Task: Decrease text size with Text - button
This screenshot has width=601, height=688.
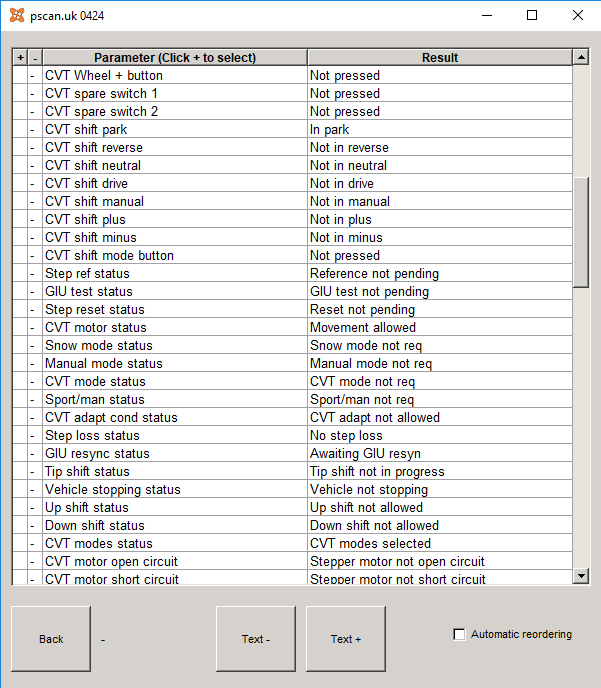Action: tap(256, 639)
